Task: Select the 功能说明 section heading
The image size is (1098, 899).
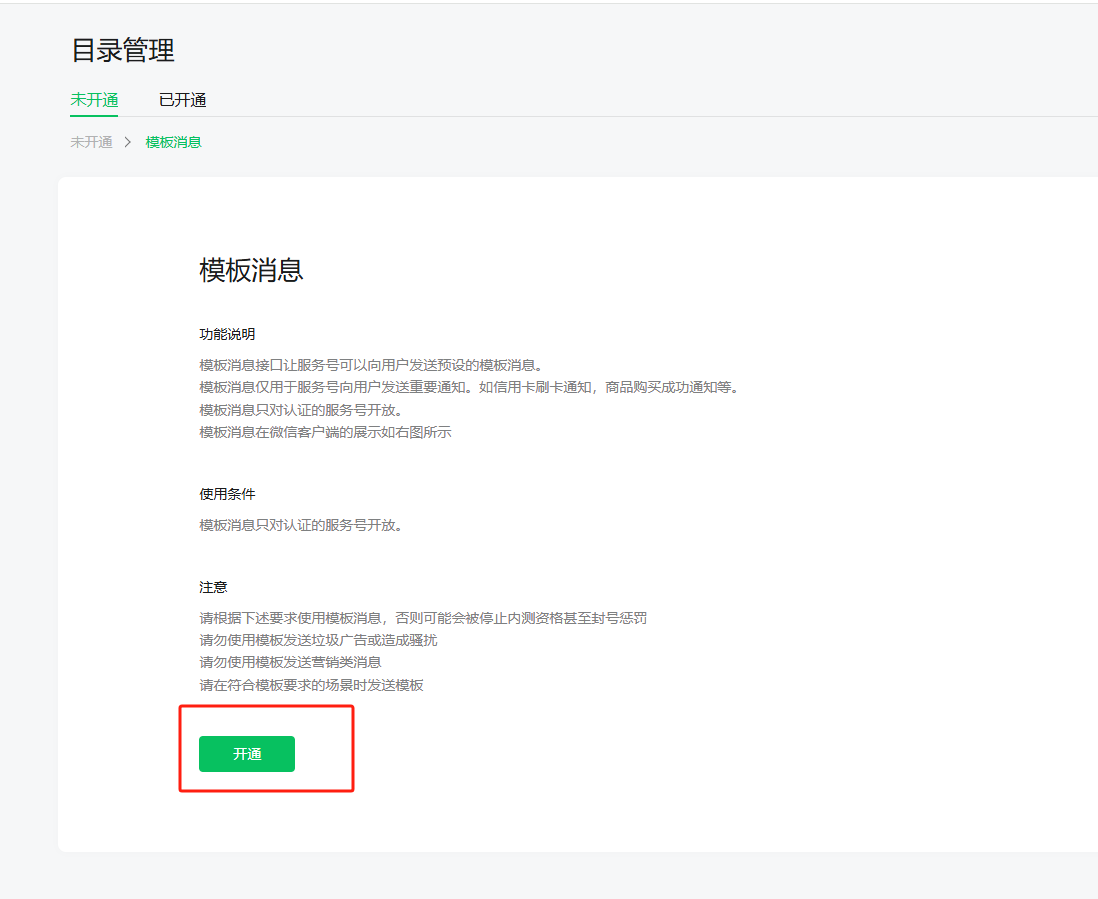Action: [x=227, y=334]
